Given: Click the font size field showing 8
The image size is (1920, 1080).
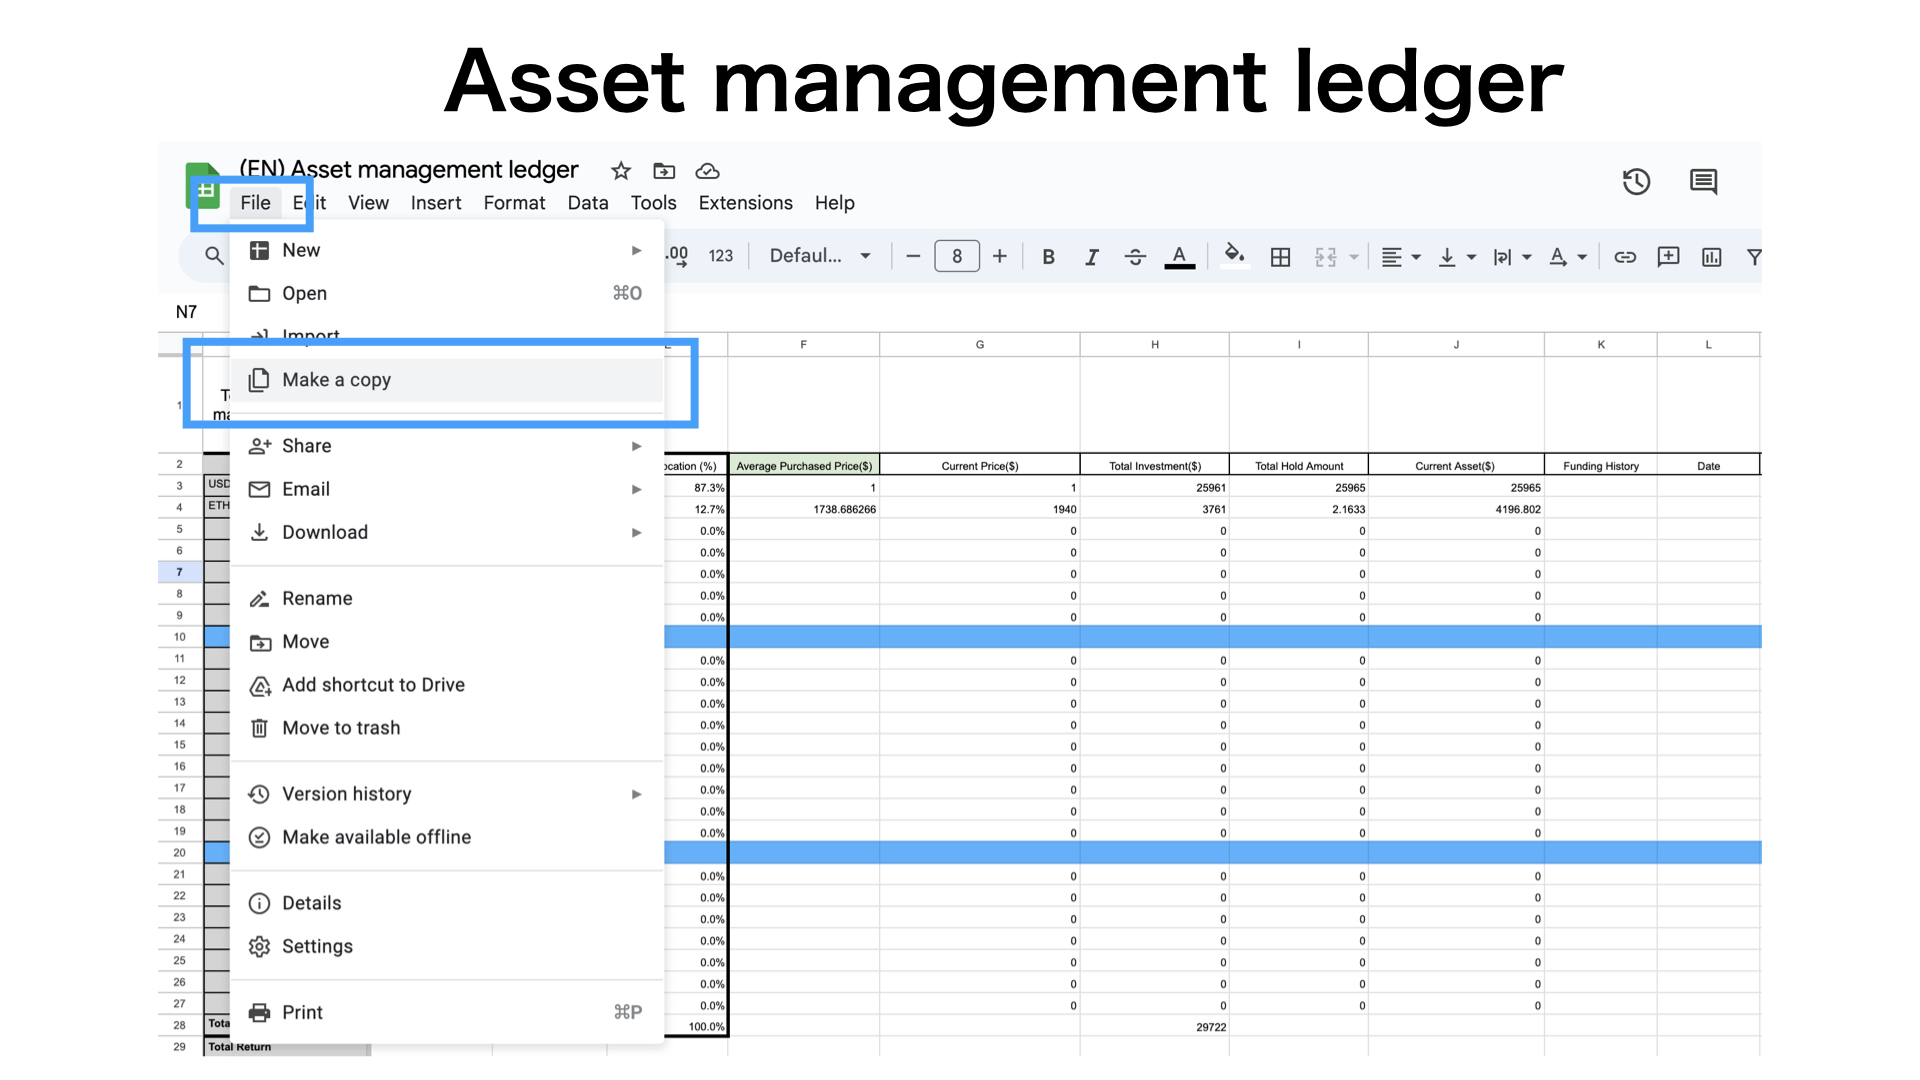Looking at the screenshot, I should click(x=957, y=256).
